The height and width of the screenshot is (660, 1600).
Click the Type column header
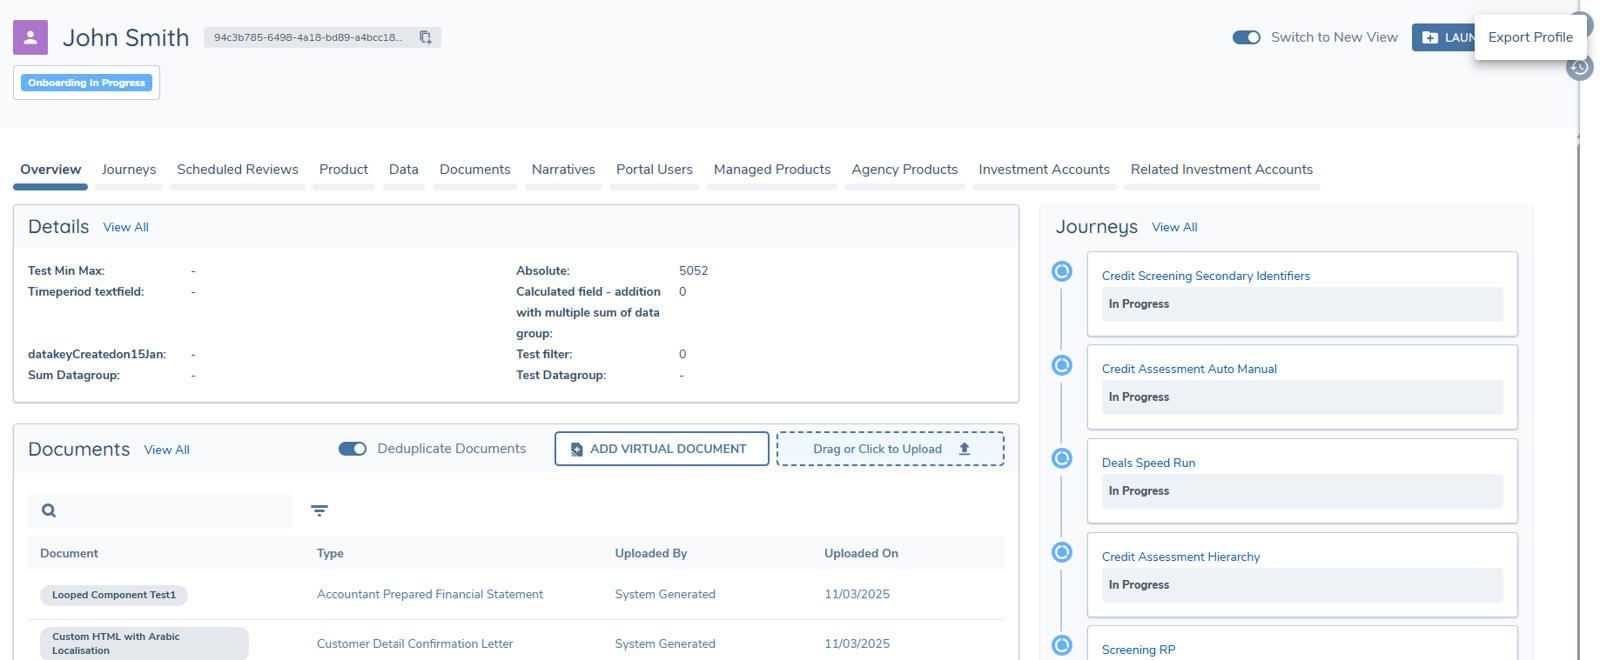point(330,554)
